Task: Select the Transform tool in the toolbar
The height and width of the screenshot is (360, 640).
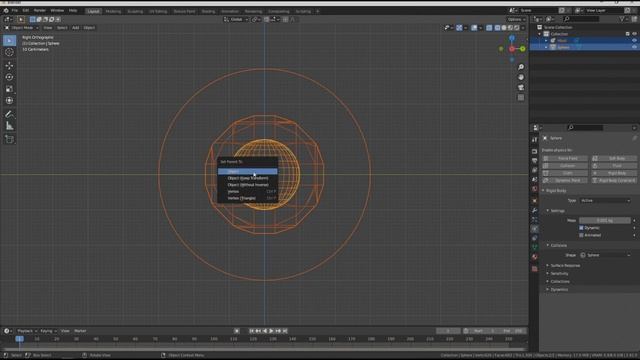Action: (9, 100)
